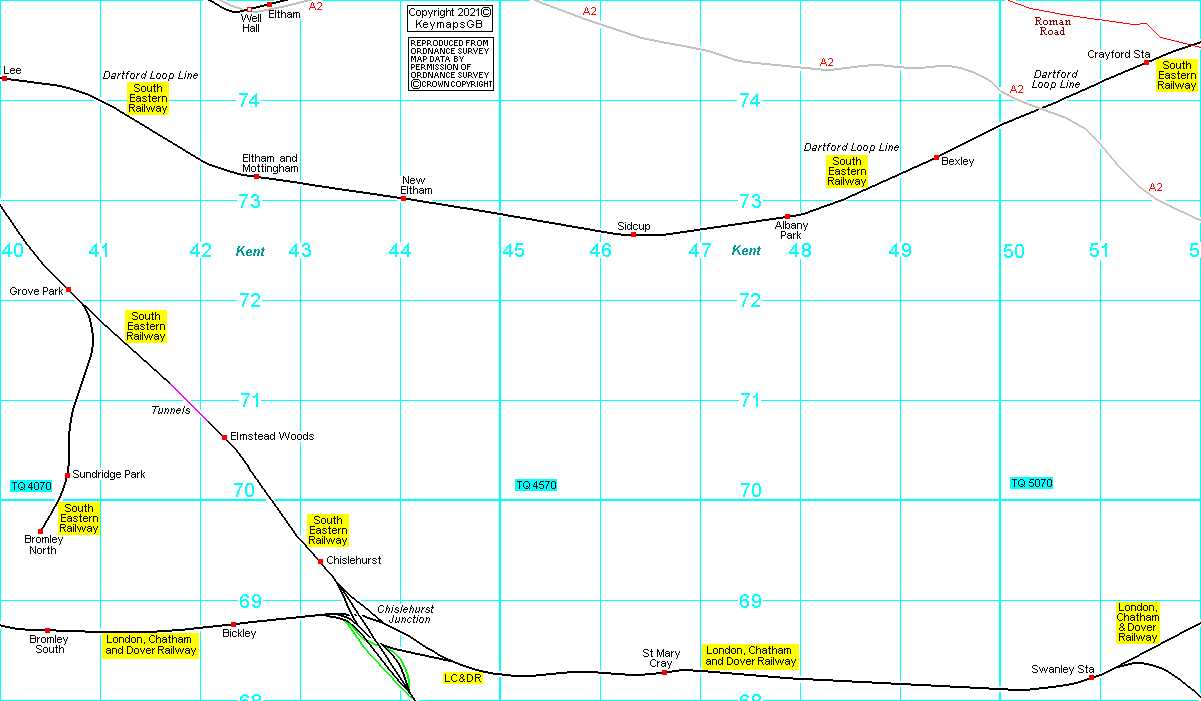Click the Sidcup station red marker
This screenshot has height=701, width=1201.
tap(633, 234)
